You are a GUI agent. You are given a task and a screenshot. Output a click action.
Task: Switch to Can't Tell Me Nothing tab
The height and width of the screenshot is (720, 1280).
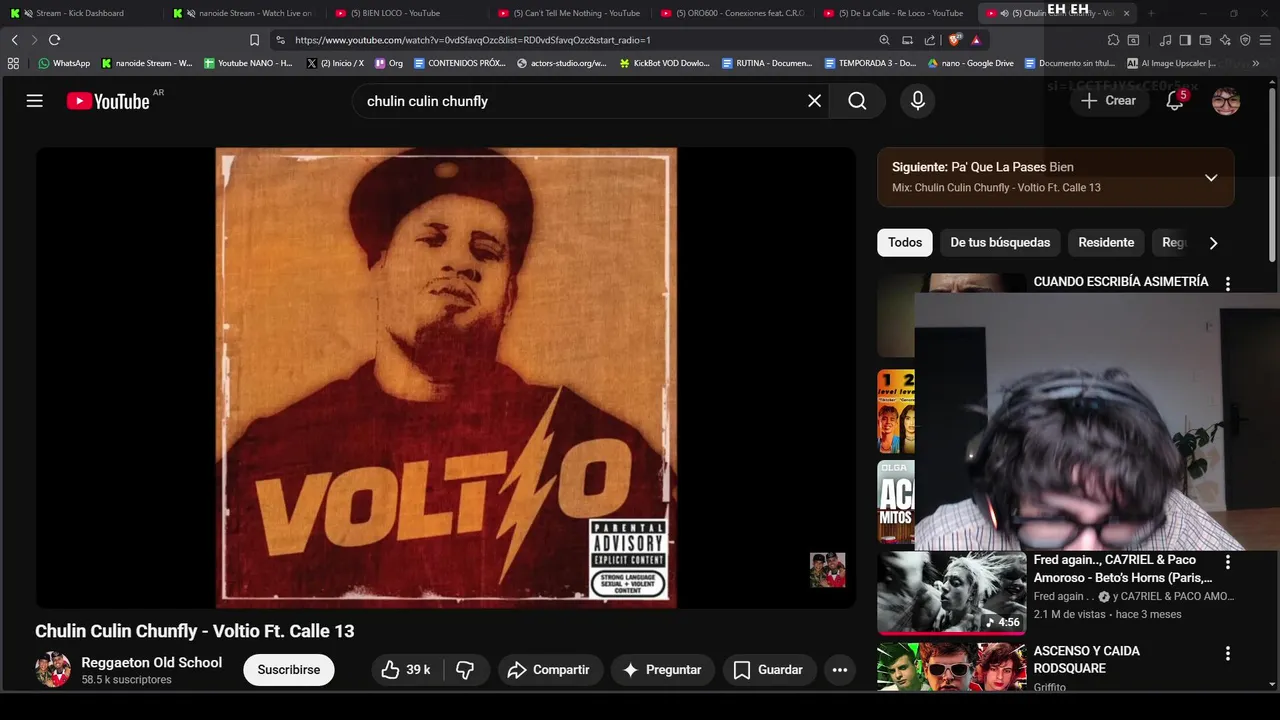568,13
